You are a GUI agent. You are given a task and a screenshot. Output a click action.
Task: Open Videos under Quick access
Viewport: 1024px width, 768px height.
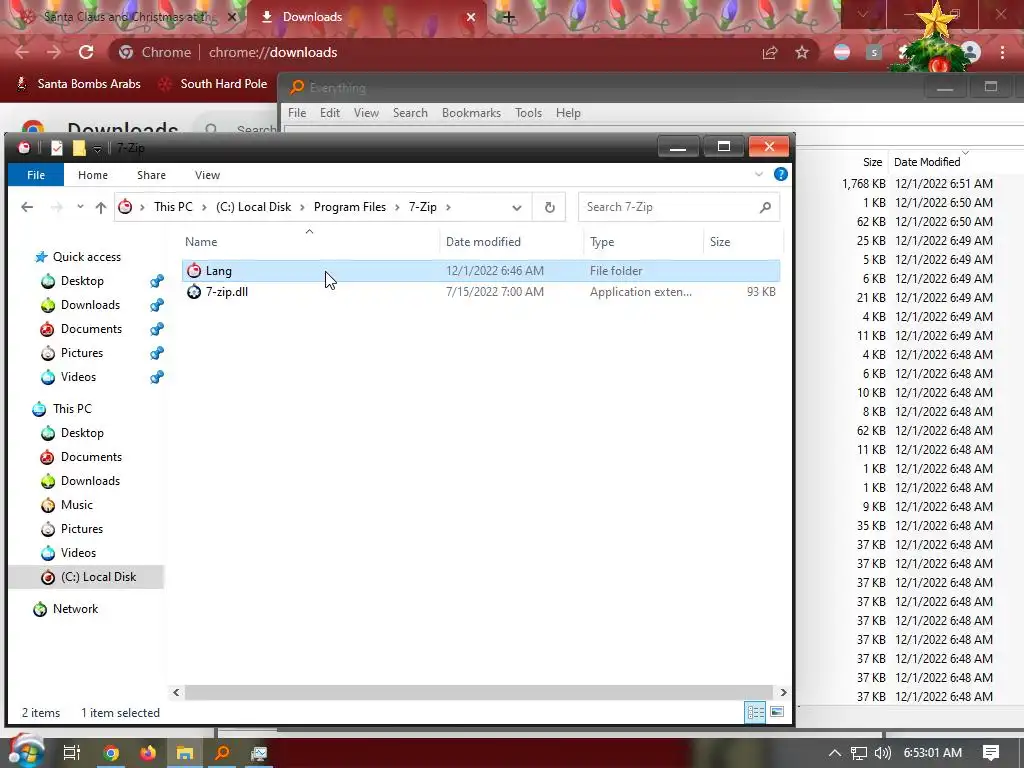point(78,377)
